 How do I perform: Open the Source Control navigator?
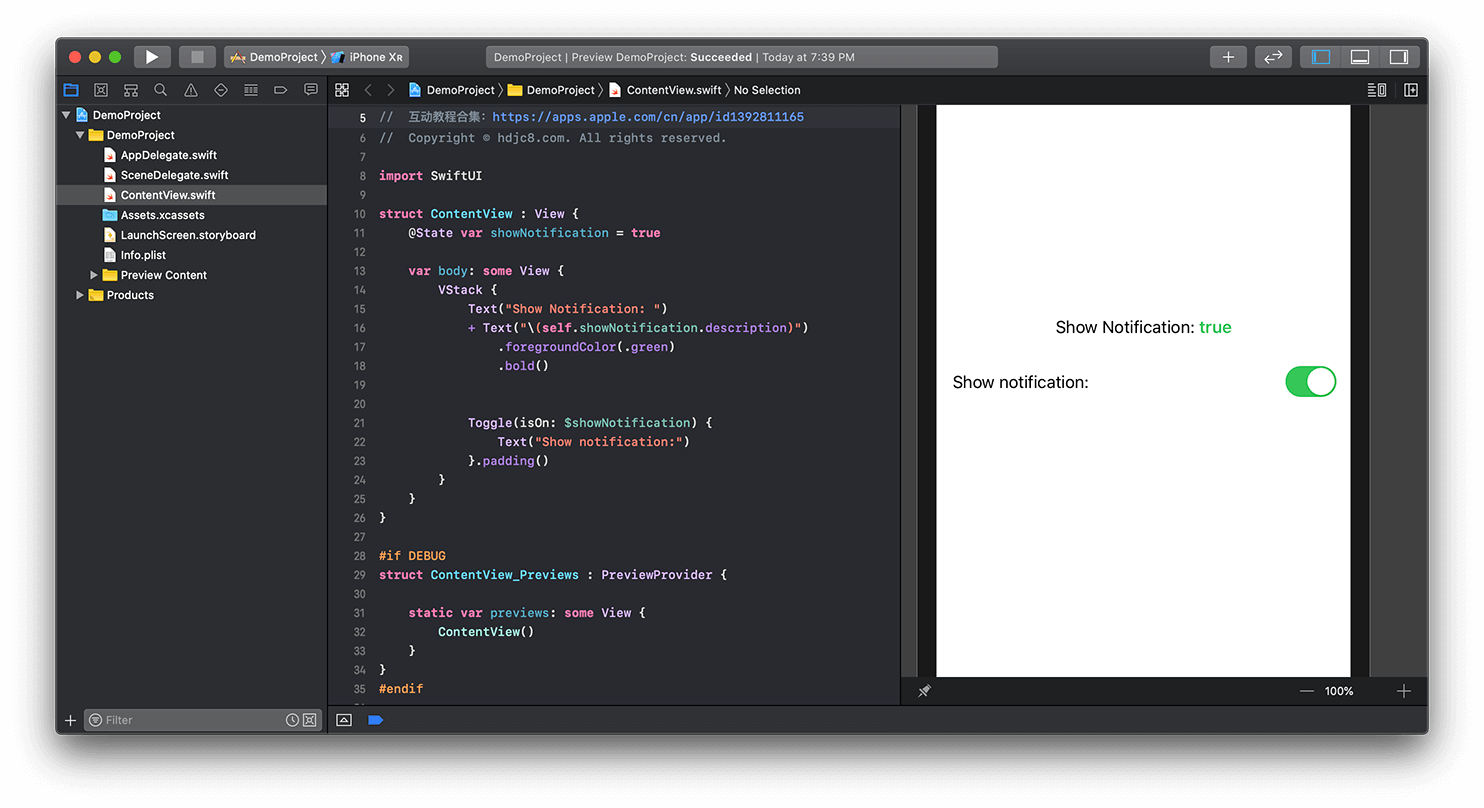click(101, 90)
